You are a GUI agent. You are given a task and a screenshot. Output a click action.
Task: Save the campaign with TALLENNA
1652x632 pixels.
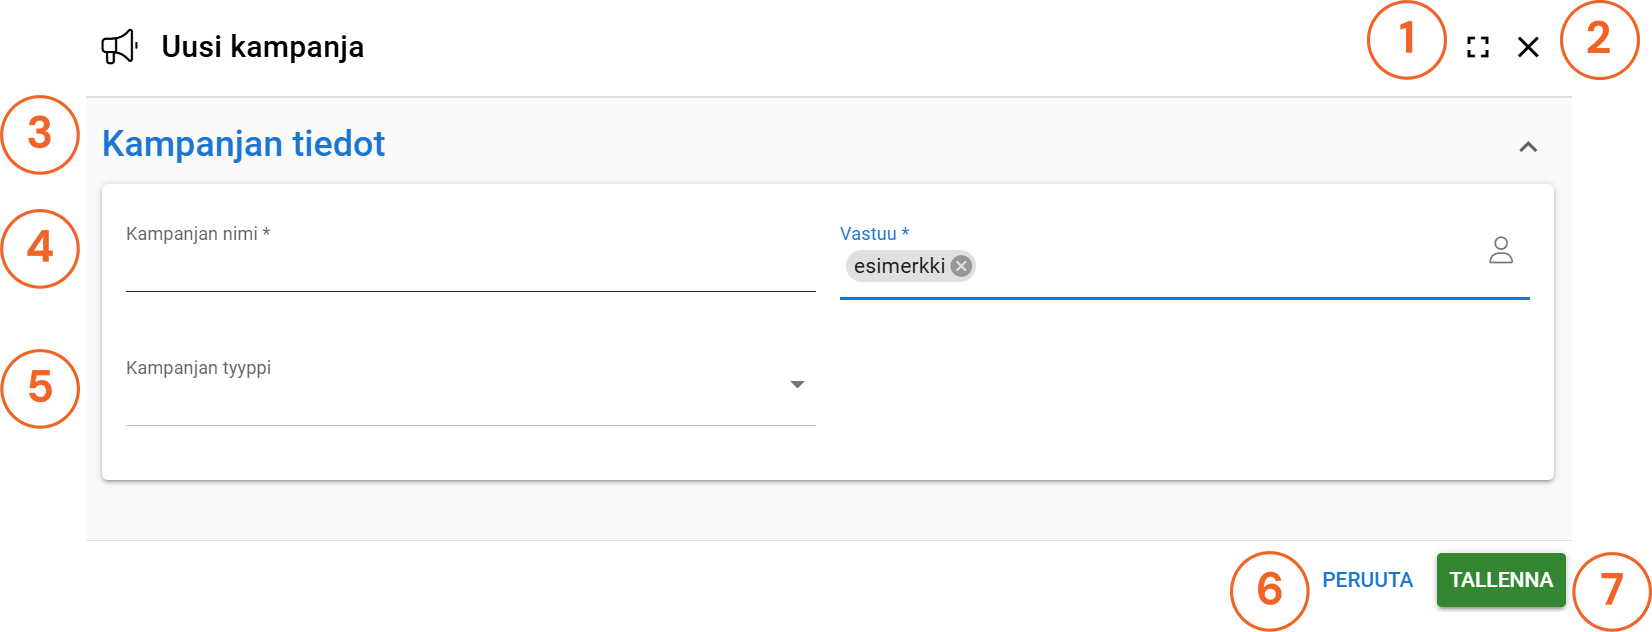[1501, 580]
